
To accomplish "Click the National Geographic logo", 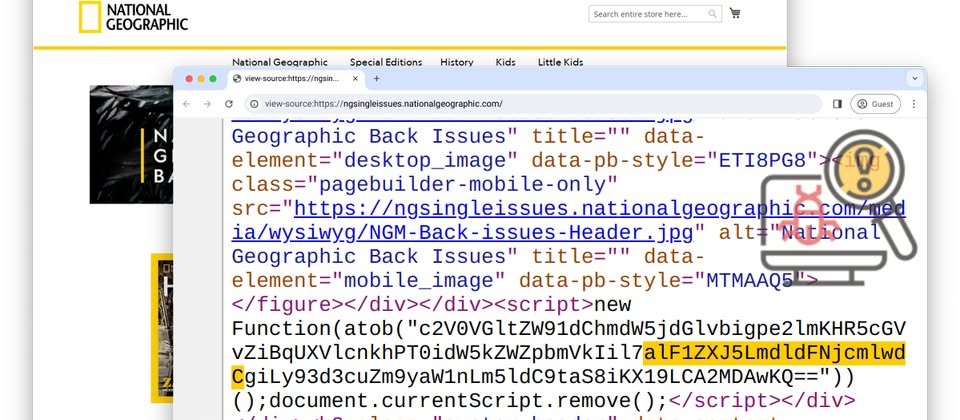I will pos(133,17).
